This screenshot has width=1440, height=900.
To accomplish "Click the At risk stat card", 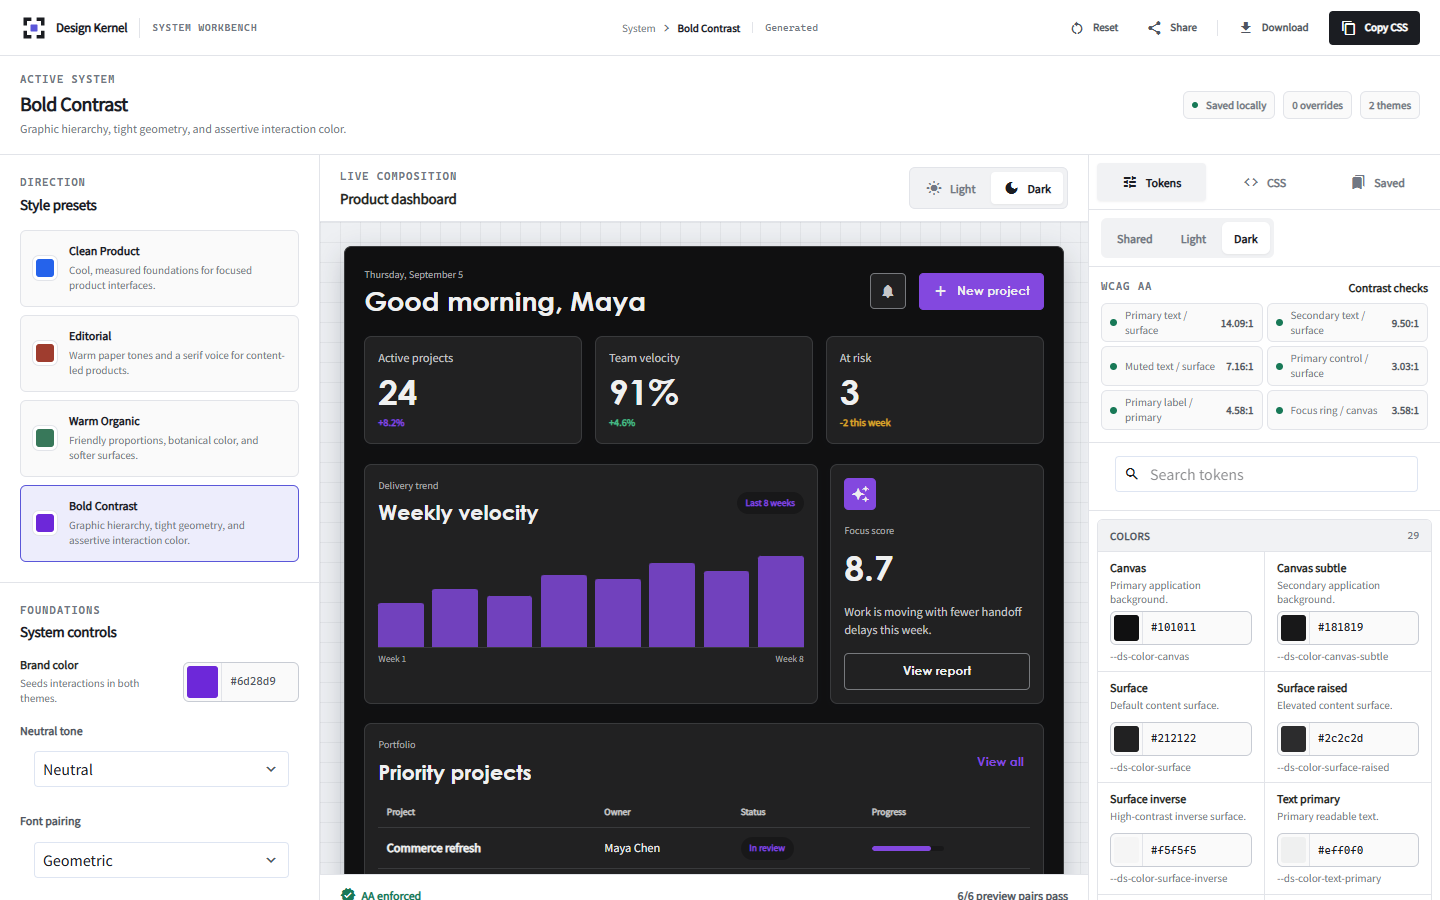I will tap(935, 390).
